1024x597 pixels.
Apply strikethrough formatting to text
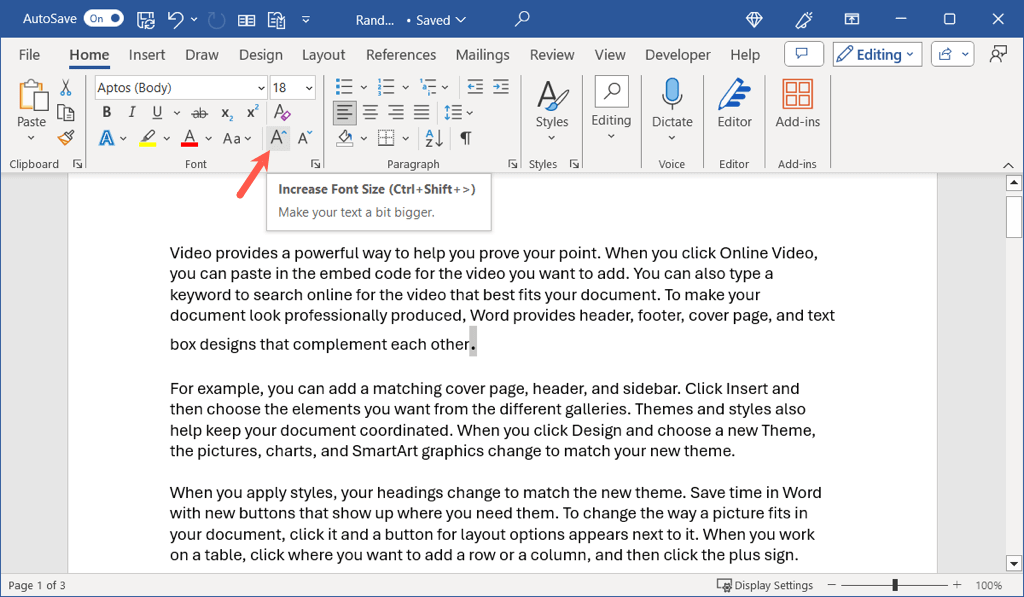tap(199, 113)
